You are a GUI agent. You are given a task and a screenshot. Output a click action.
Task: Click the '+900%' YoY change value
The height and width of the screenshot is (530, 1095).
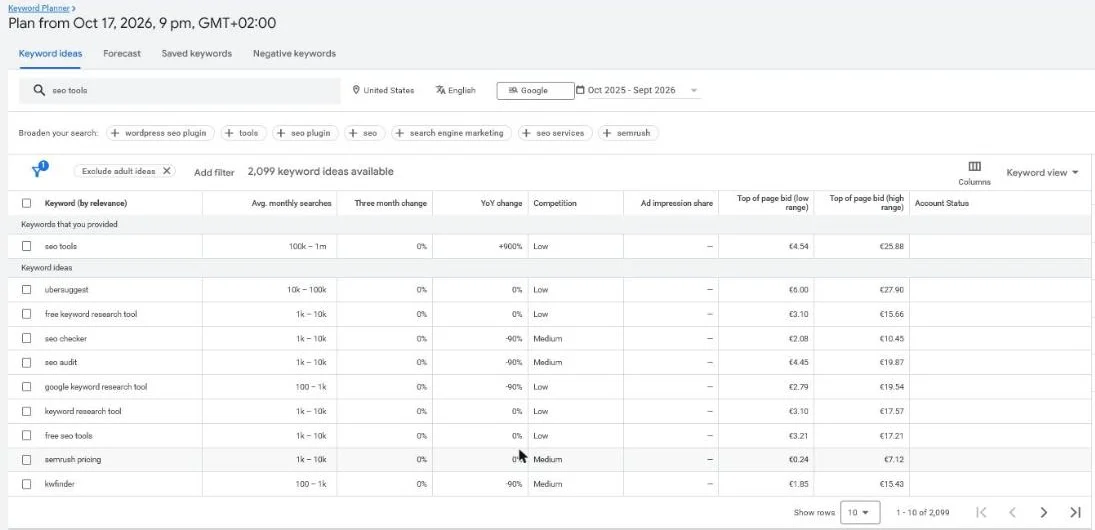tap(510, 246)
